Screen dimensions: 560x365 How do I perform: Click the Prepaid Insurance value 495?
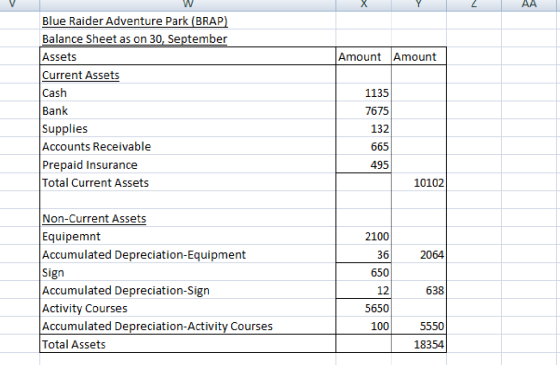point(364,164)
